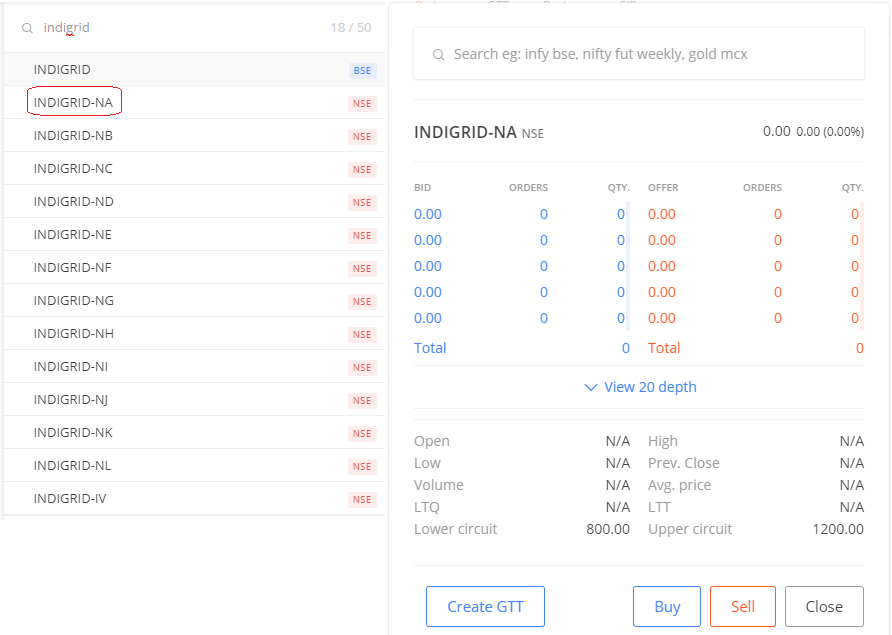Click the Volume label
This screenshot has width=892, height=635.
tap(439, 485)
